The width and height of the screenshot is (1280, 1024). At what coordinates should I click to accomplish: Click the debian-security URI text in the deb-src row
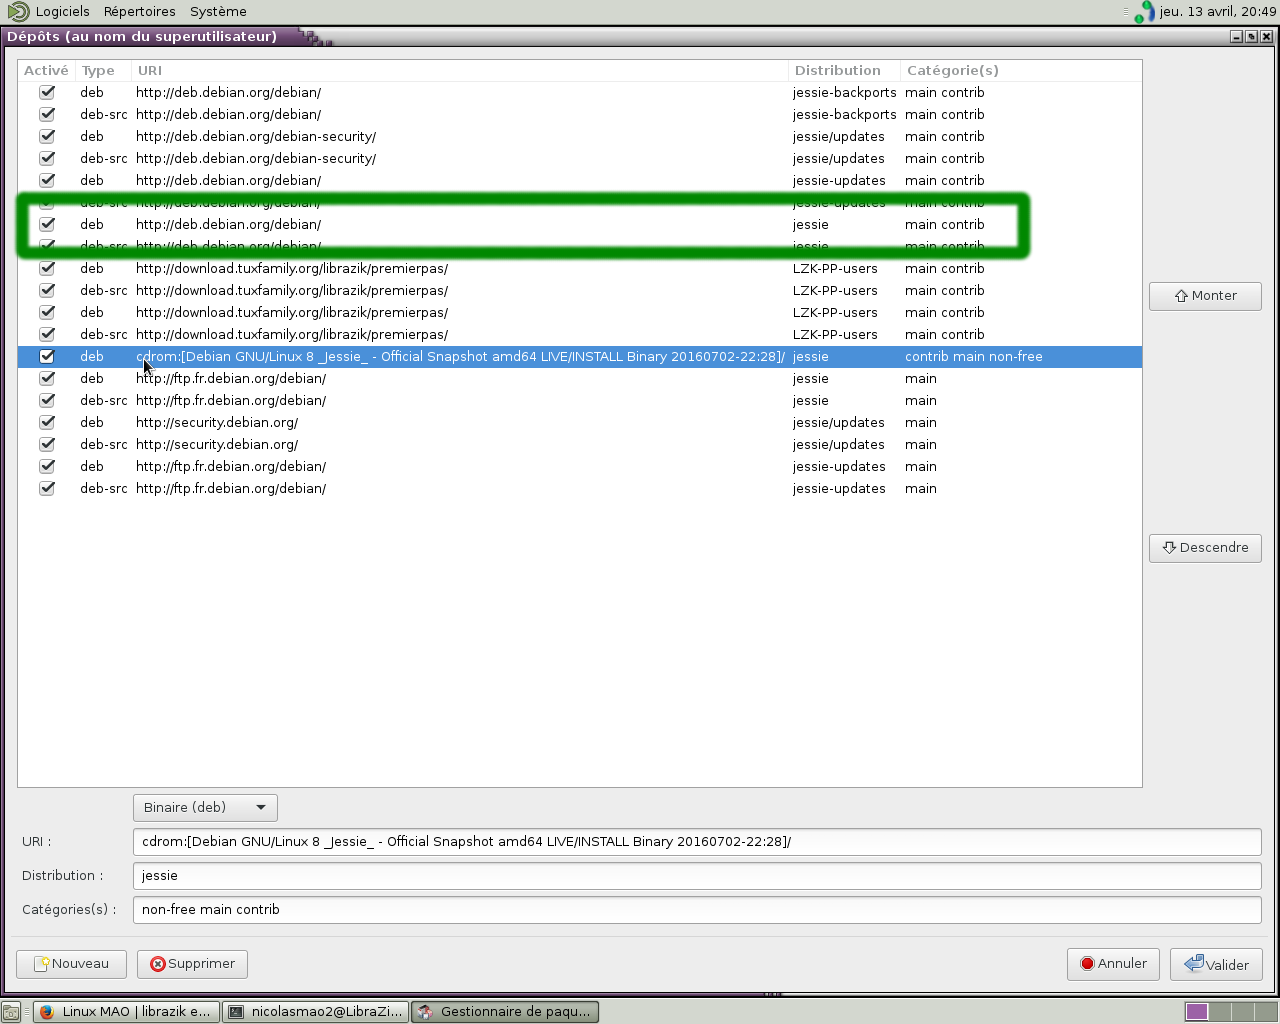(256, 159)
